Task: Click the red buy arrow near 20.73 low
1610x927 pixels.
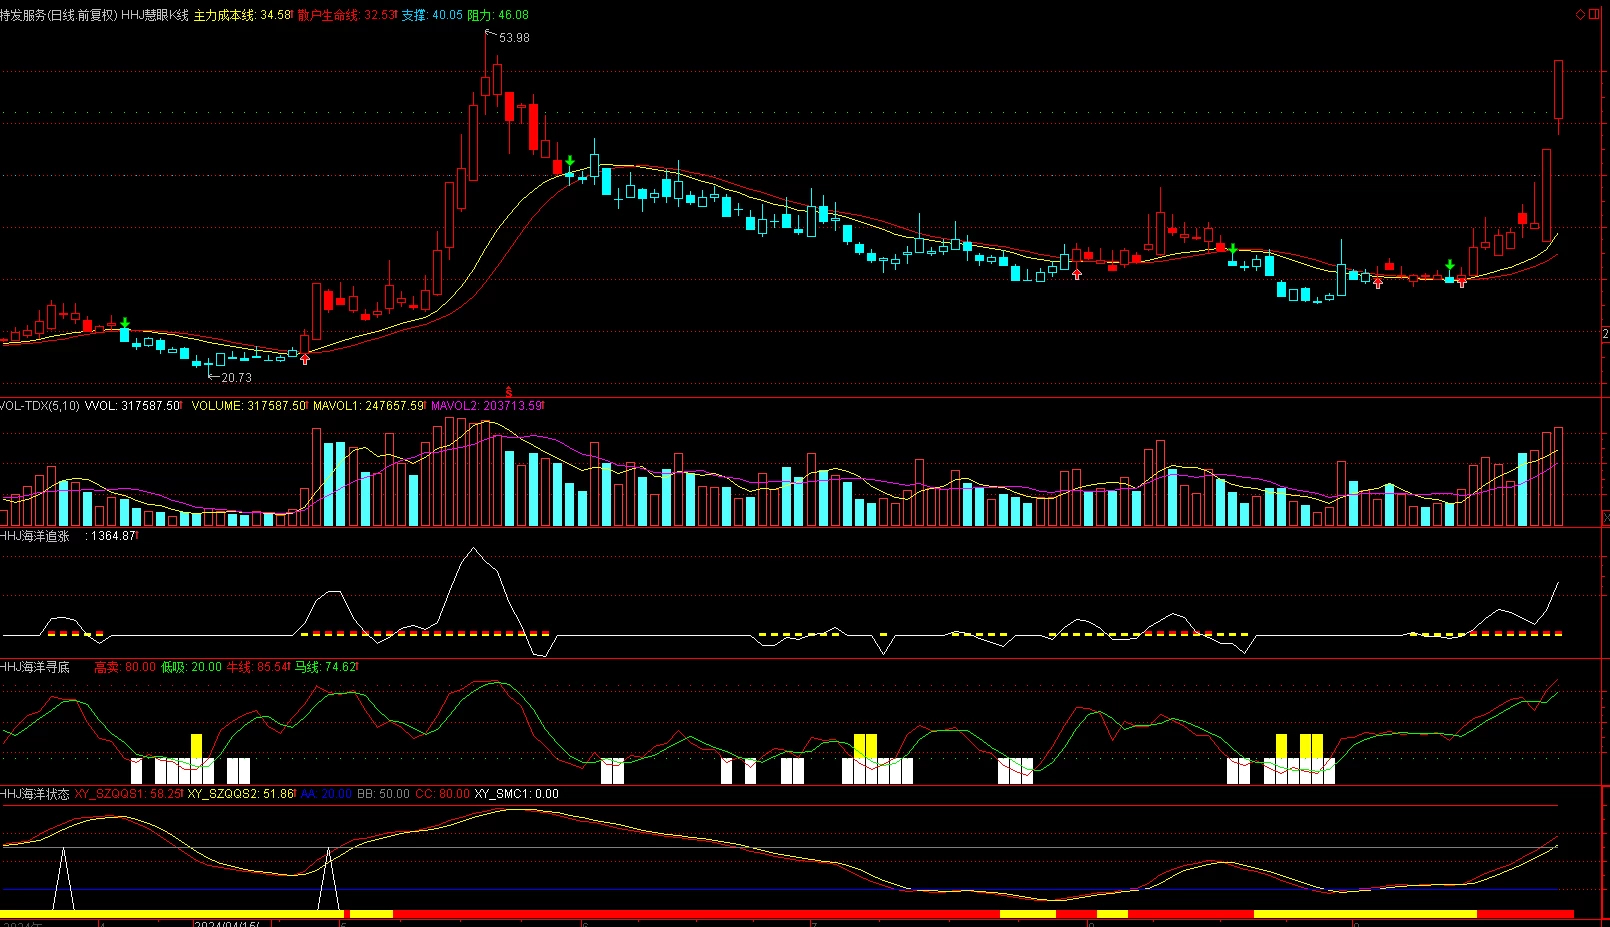Action: click(x=305, y=358)
